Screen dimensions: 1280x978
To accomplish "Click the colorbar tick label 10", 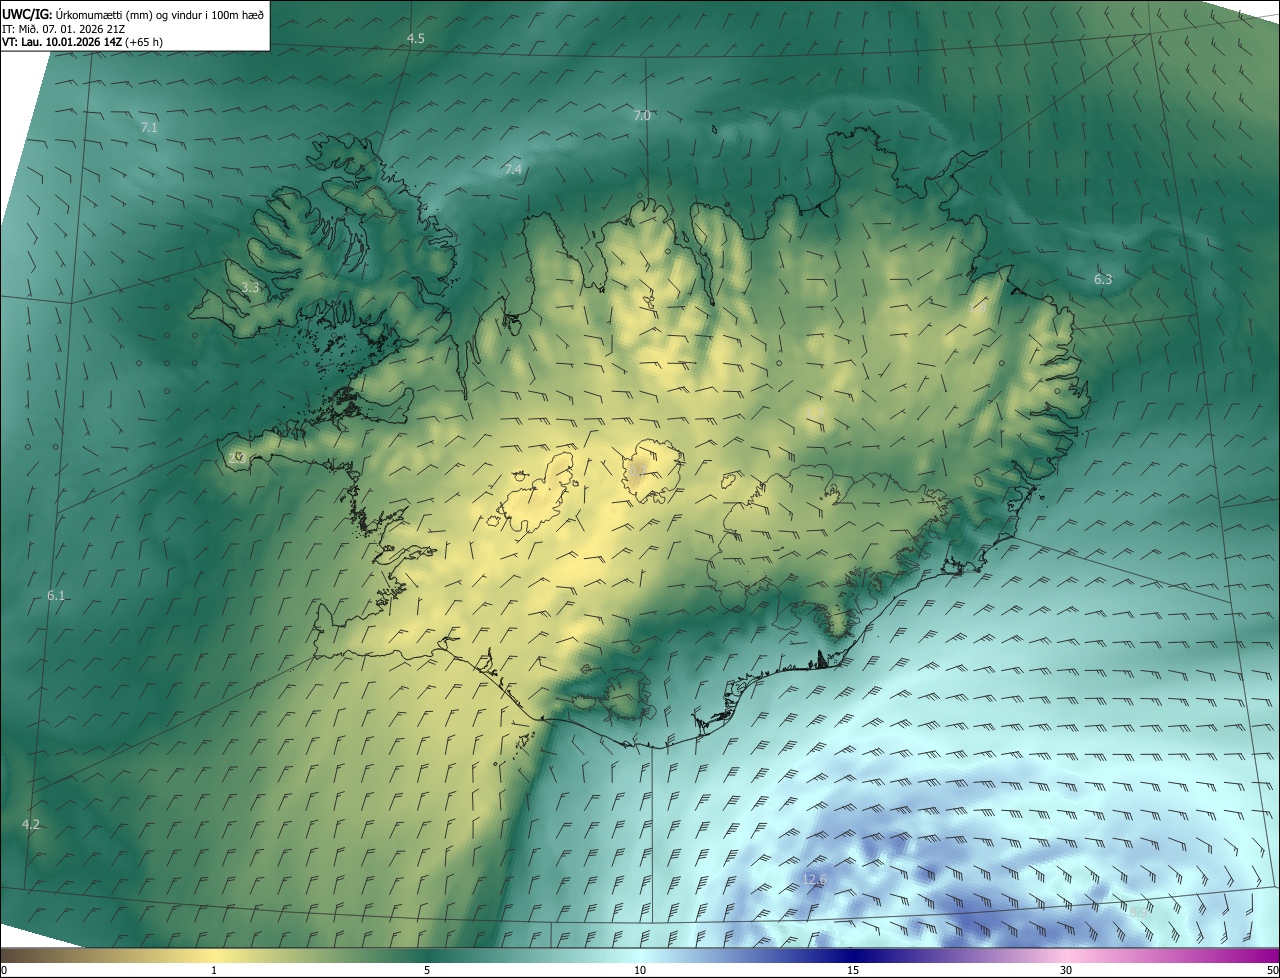I will (640, 970).
